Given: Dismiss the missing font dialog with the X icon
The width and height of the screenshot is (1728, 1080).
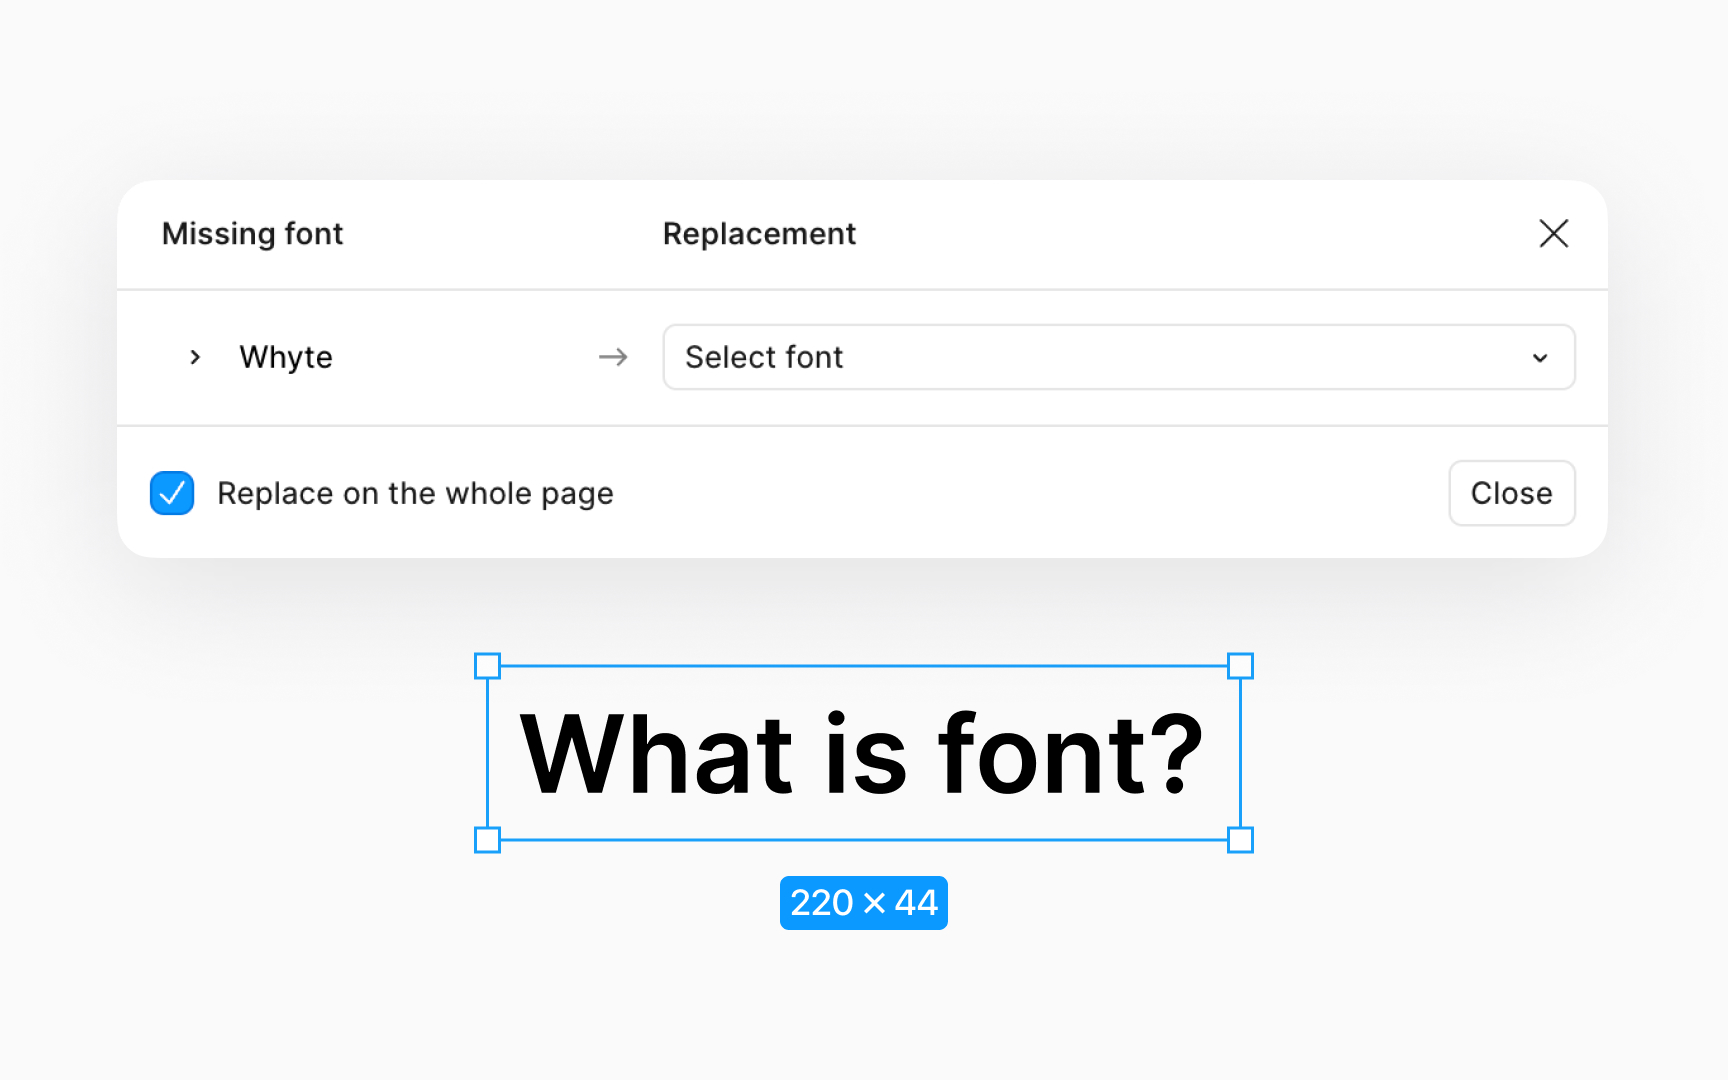Looking at the screenshot, I should point(1553,234).
